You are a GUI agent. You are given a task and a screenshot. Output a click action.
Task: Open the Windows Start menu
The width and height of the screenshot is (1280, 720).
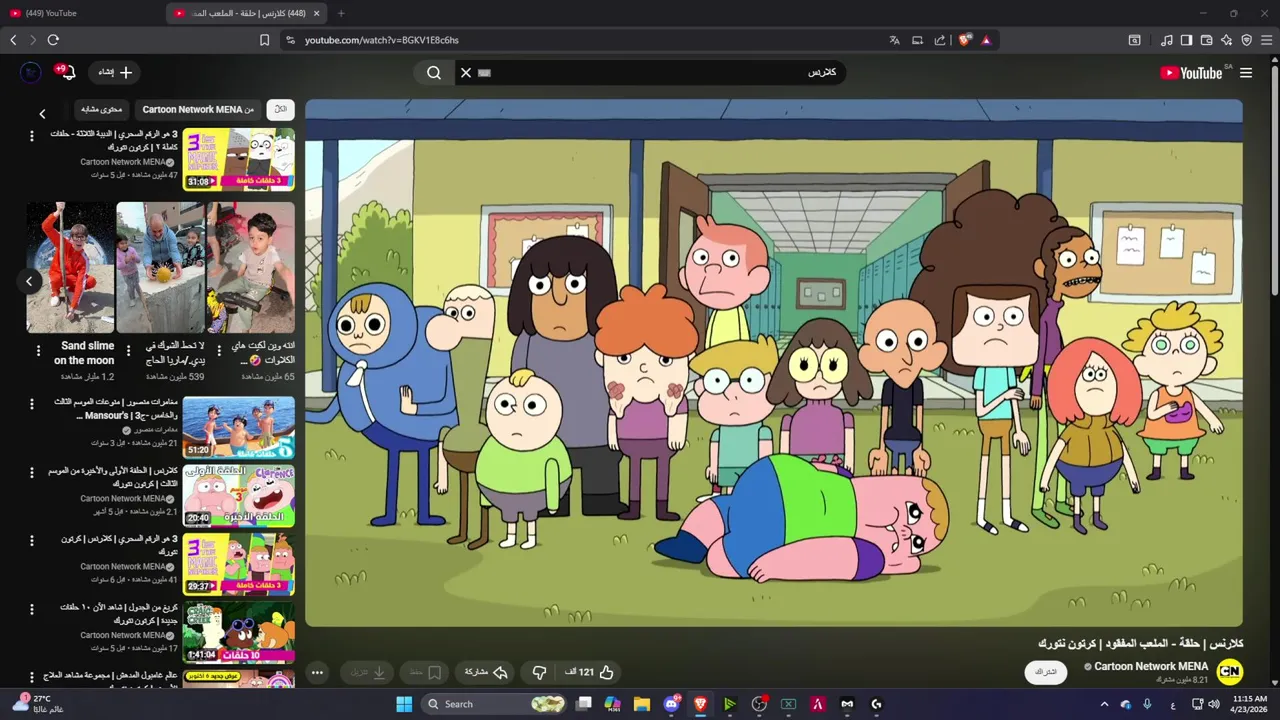[404, 704]
